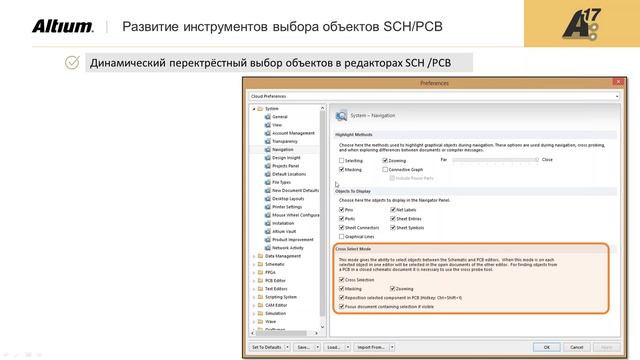Toggle the Sheet Entries checkbox
640x360 pixels.
click(x=393, y=219)
